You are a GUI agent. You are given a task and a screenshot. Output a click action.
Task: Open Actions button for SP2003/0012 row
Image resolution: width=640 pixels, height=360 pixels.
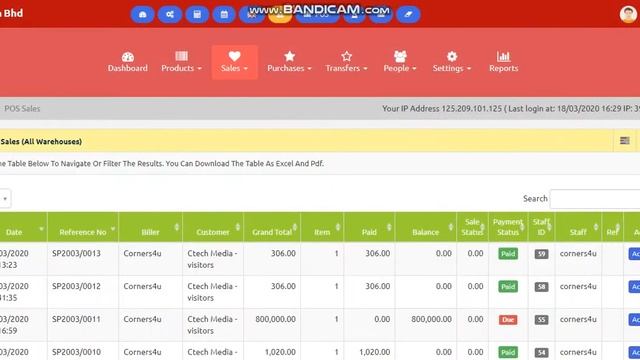coord(634,287)
